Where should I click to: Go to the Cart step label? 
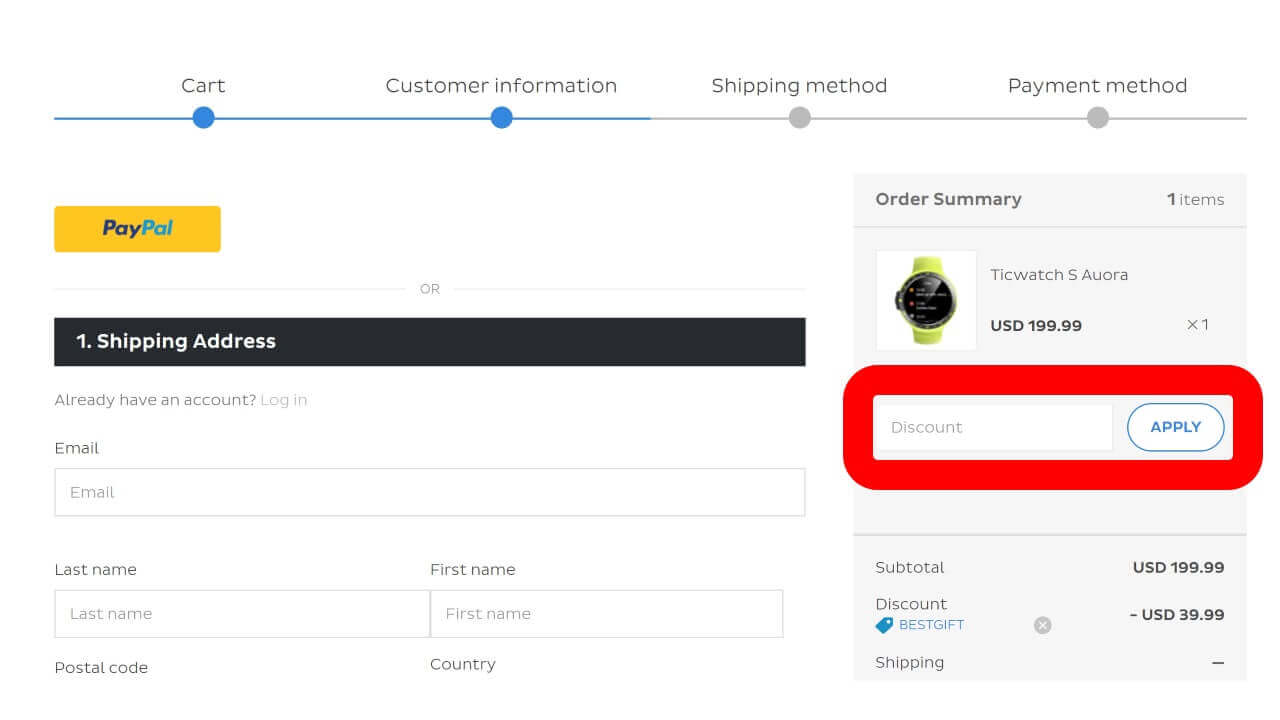(203, 86)
